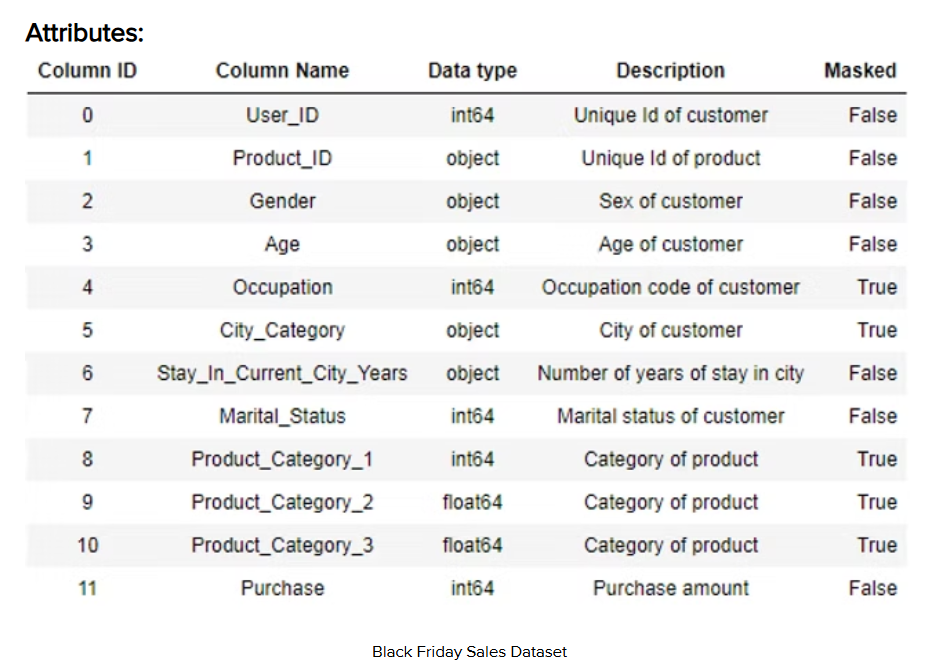Viewport: 946px width, 669px height.
Task: Click the Product_Category_2 cell
Action: click(282, 502)
